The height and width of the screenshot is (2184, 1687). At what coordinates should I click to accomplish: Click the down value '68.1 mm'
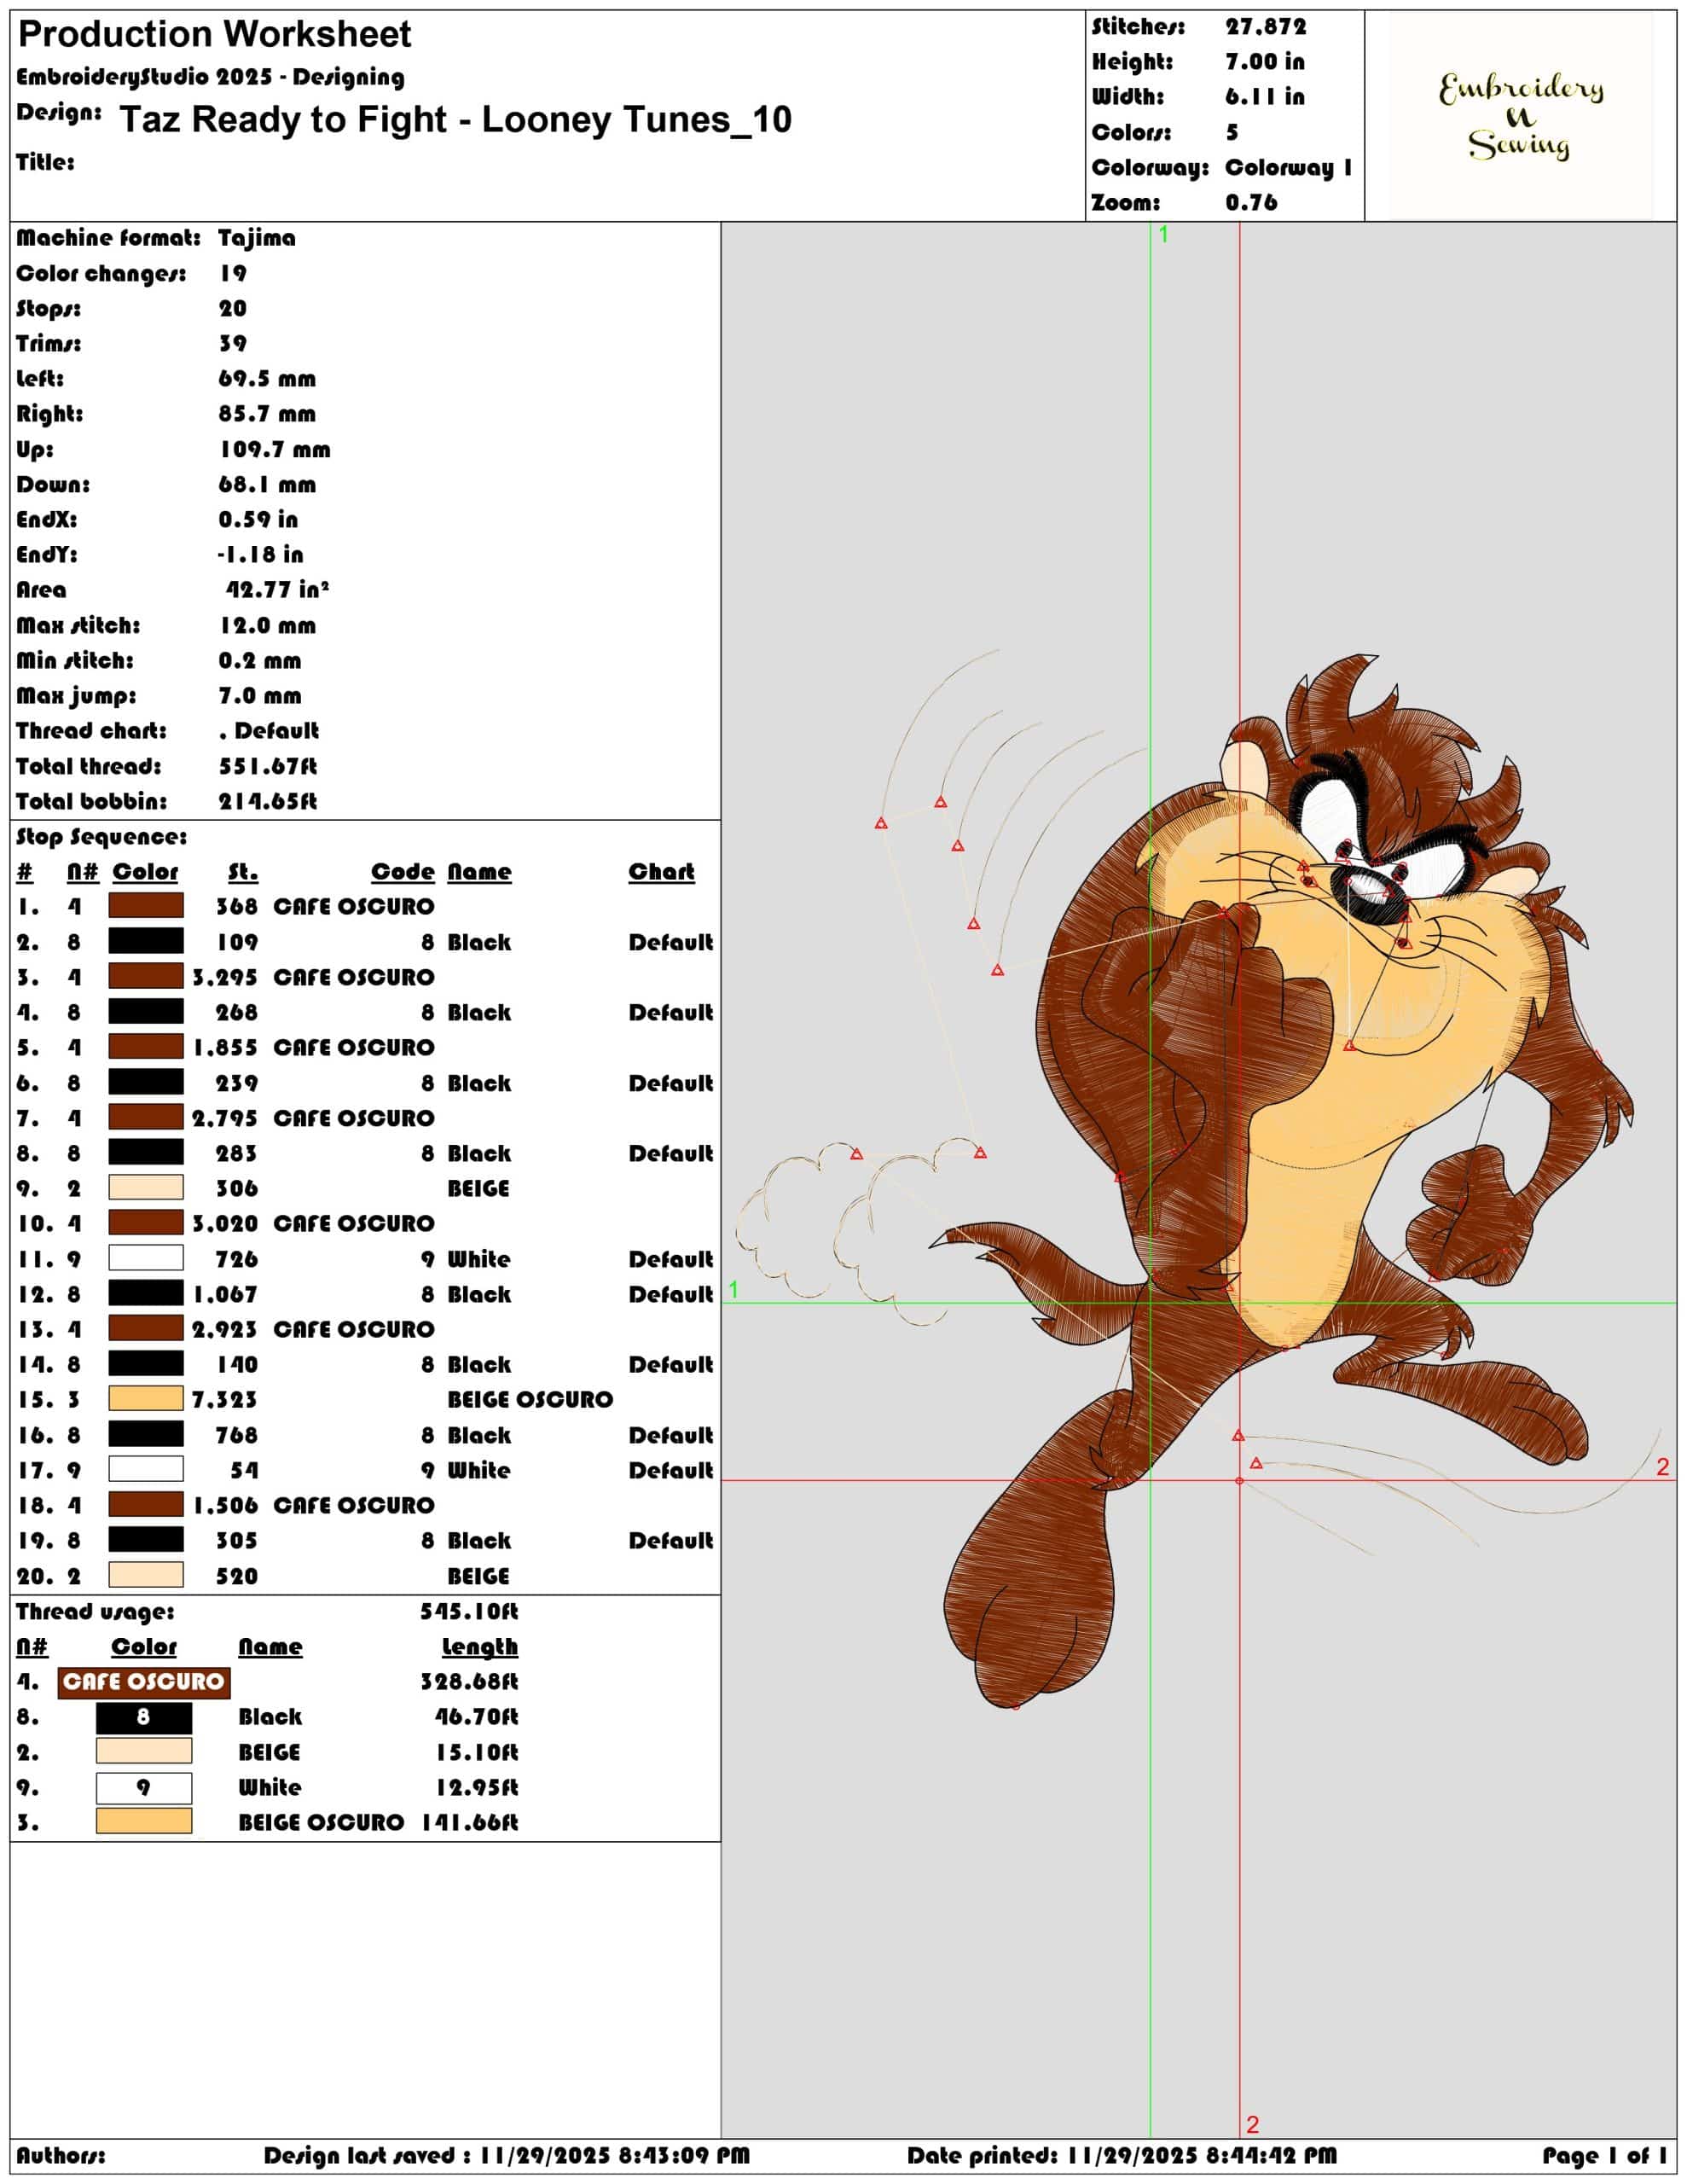pyautogui.click(x=267, y=485)
